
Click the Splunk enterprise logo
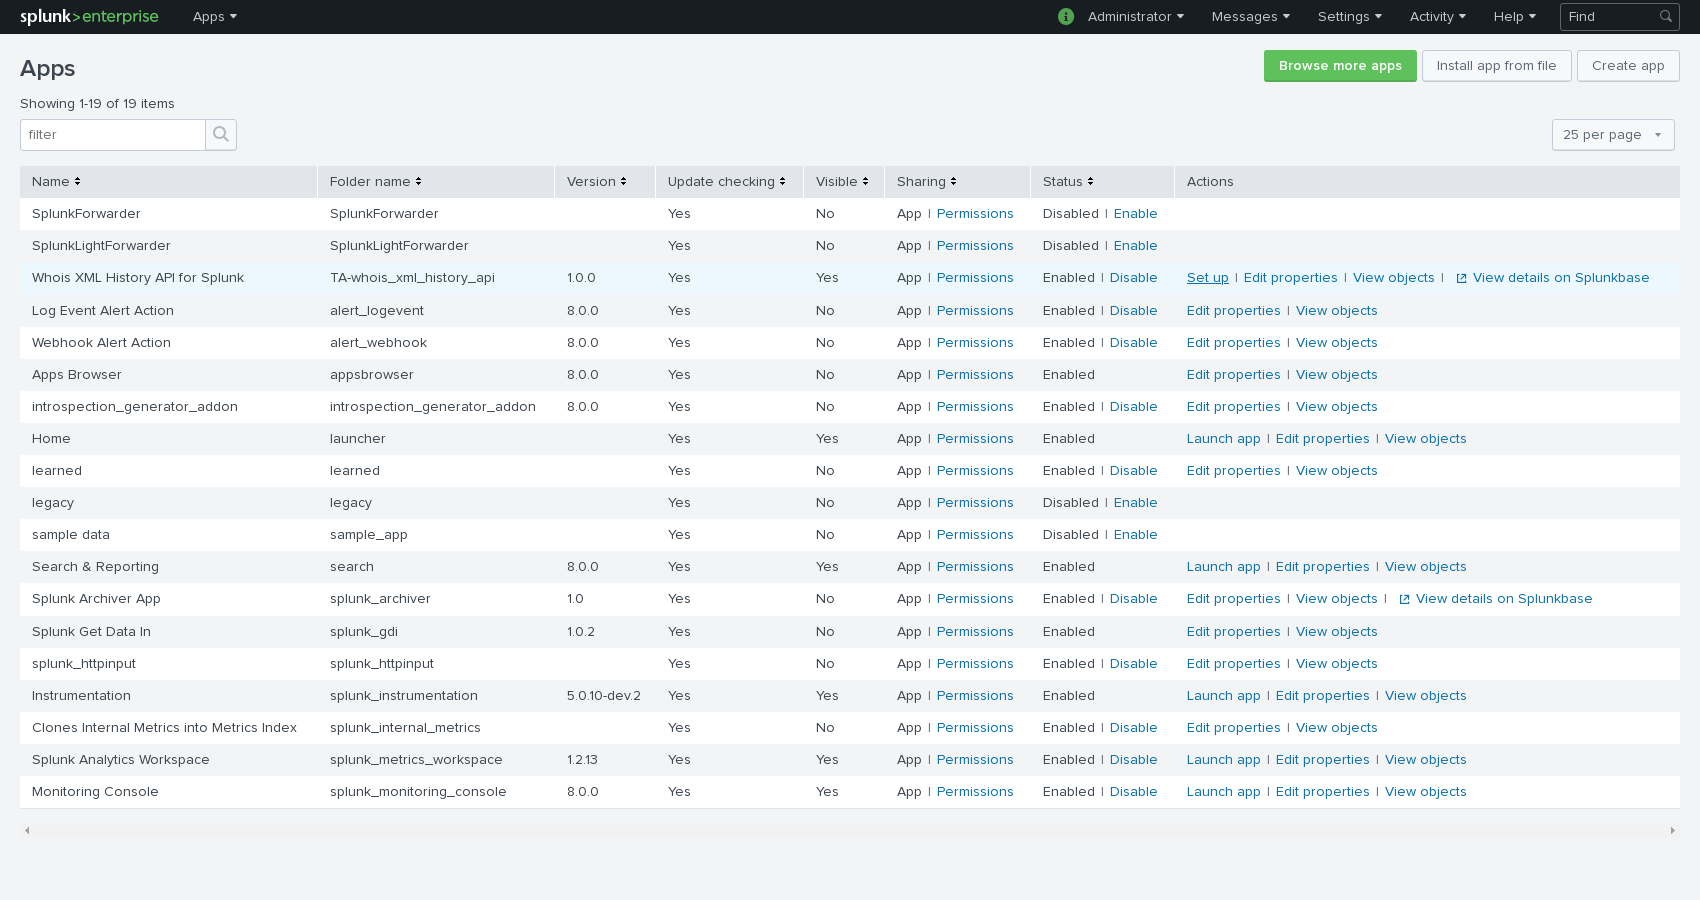(x=89, y=16)
